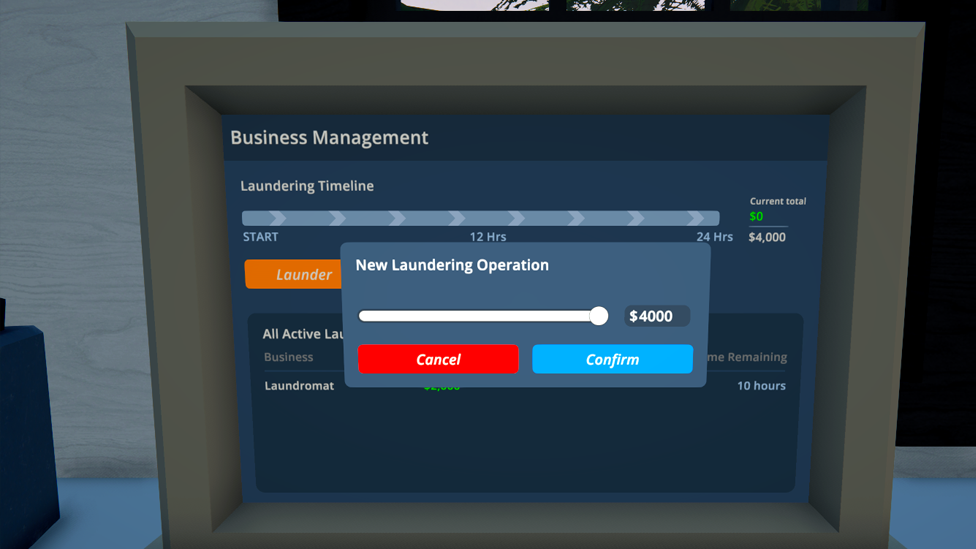This screenshot has width=976, height=549.
Task: Click the 'Business Management' title
Action: (x=329, y=137)
